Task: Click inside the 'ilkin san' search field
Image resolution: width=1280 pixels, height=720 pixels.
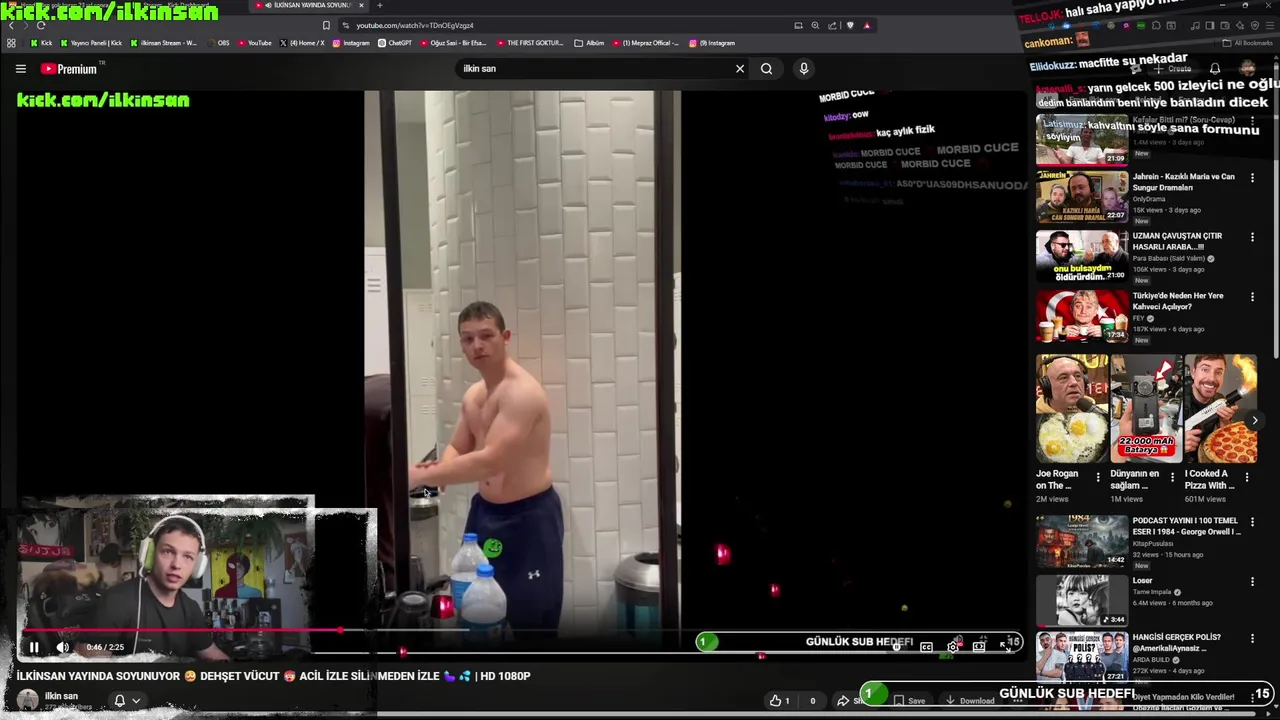Action: point(595,69)
